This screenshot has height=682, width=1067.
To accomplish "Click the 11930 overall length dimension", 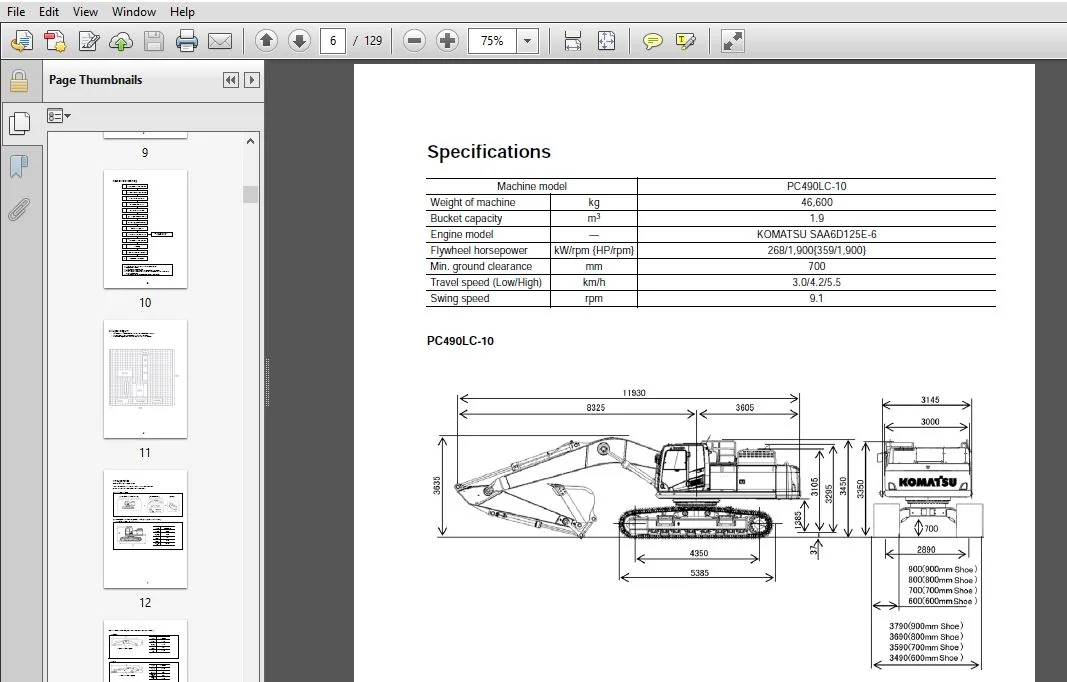I will [634, 393].
